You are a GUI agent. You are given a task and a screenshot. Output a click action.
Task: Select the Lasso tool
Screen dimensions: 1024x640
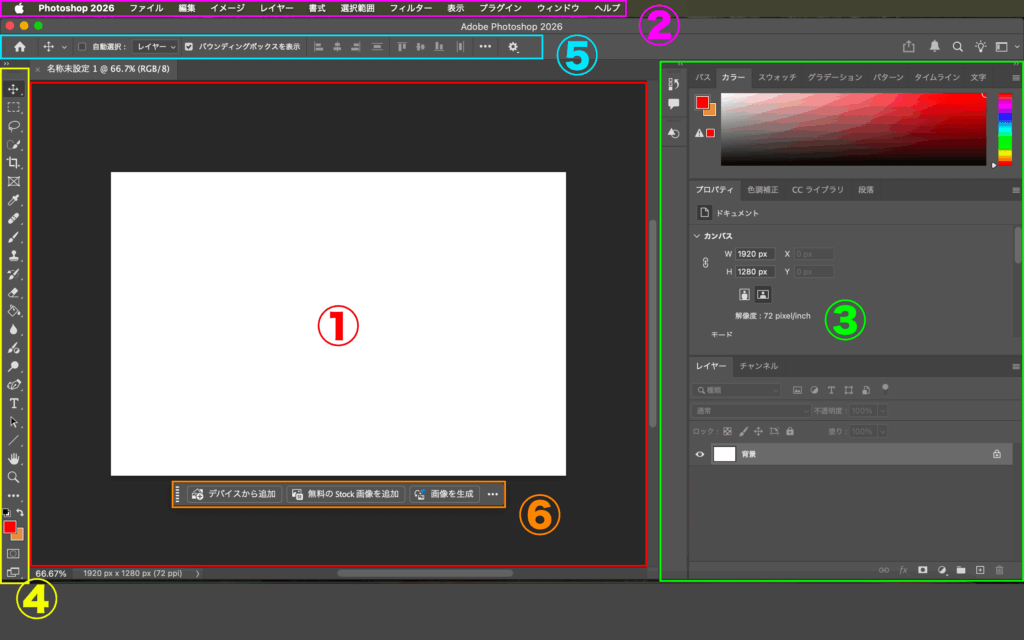(14, 126)
